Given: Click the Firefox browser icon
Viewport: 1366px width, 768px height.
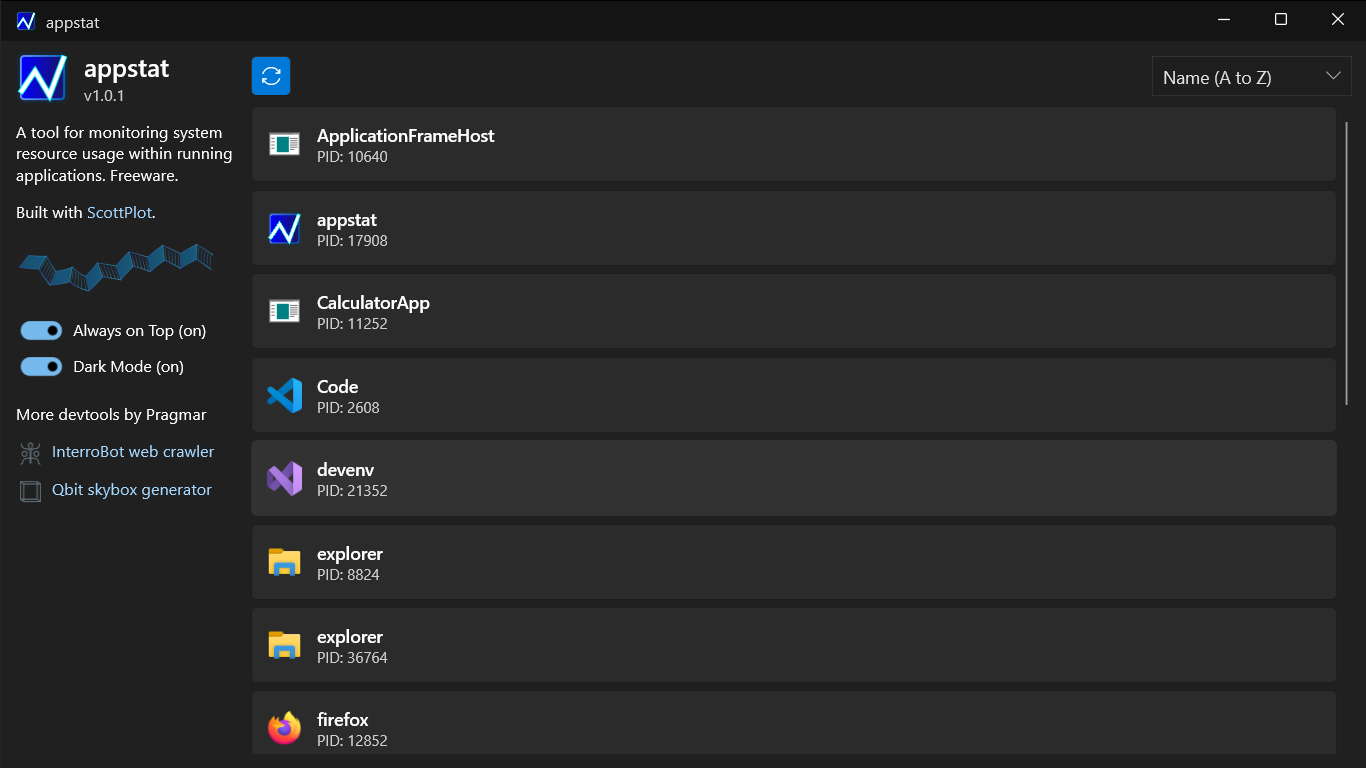Looking at the screenshot, I should coord(284,729).
